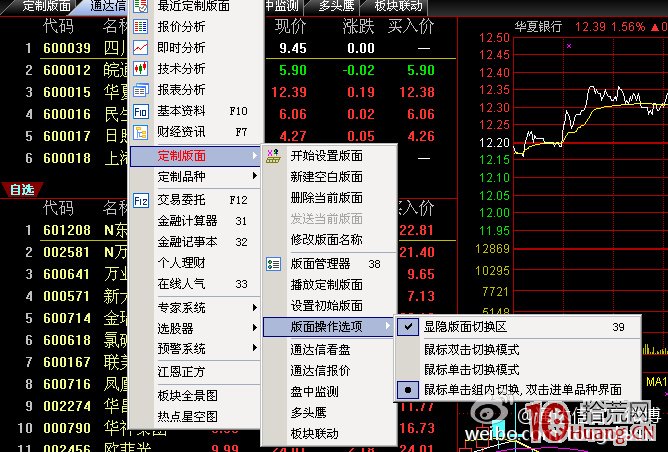Select stock code 600641 in 自选 list

[x=67, y=274]
